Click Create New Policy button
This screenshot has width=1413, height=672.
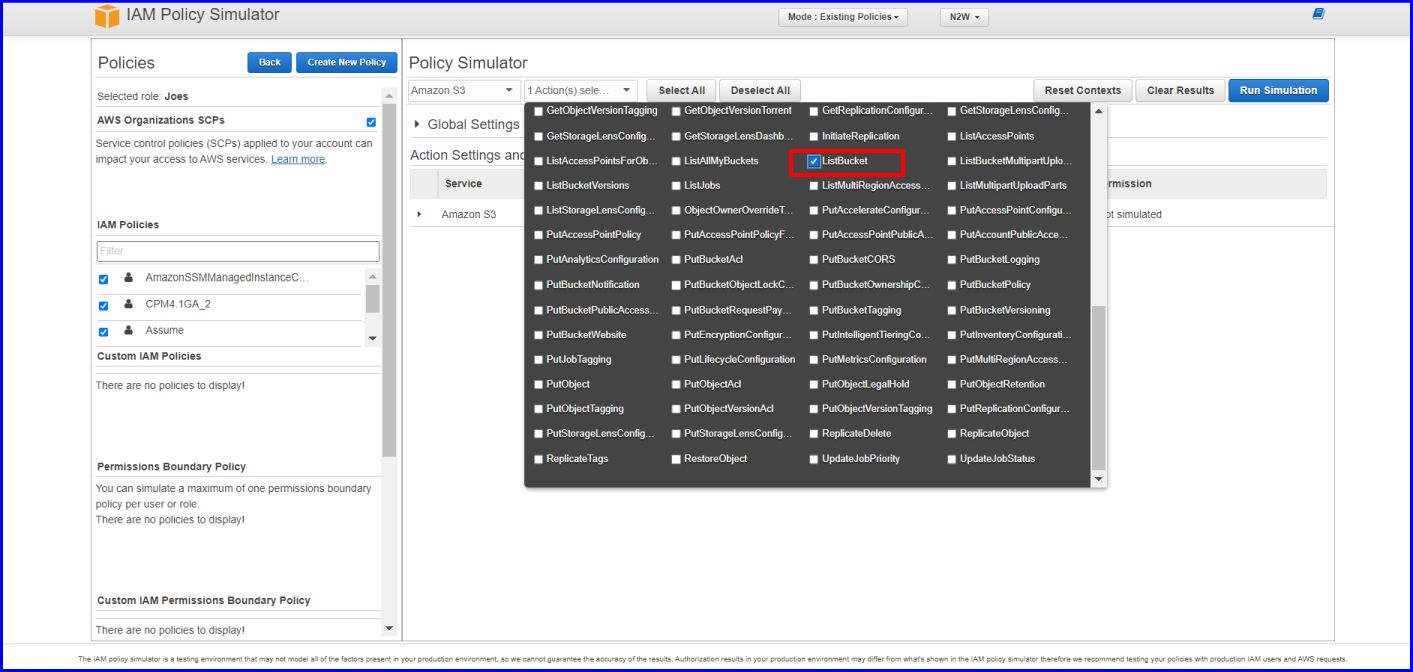347,62
